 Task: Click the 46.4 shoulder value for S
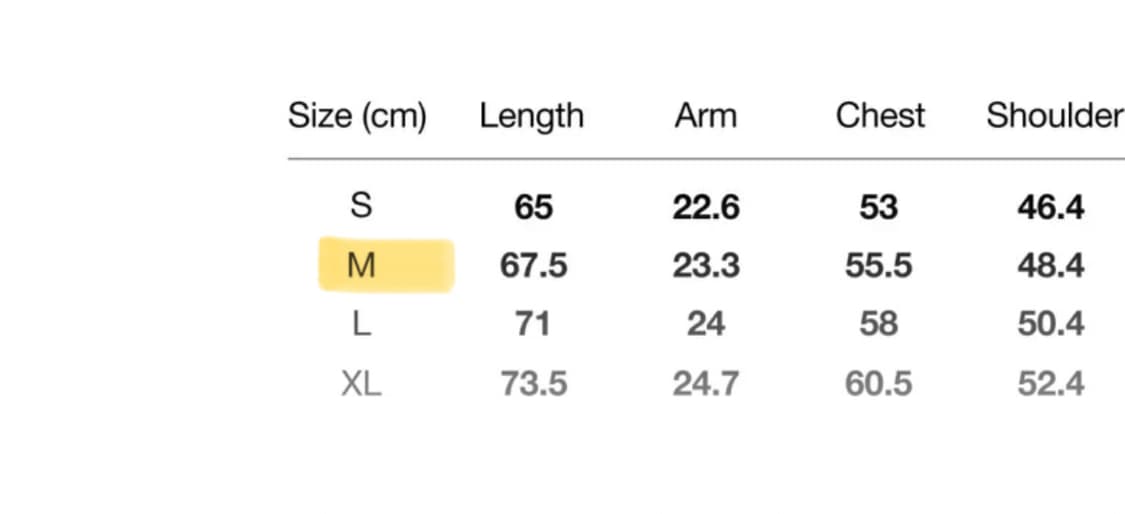(1051, 207)
